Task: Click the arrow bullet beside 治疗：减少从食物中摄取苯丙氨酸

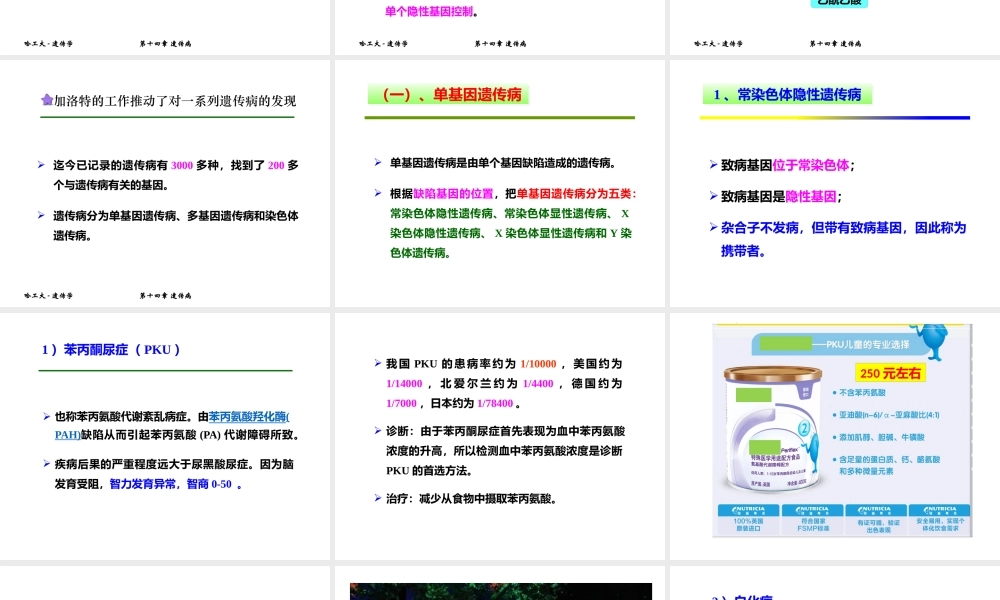Action: tap(378, 497)
